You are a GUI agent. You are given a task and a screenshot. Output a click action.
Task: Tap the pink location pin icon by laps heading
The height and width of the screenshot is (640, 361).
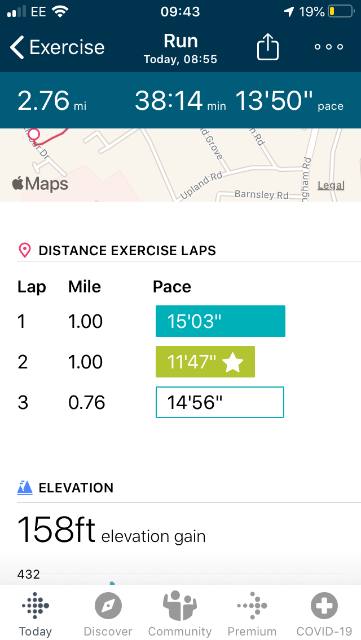tap(25, 250)
